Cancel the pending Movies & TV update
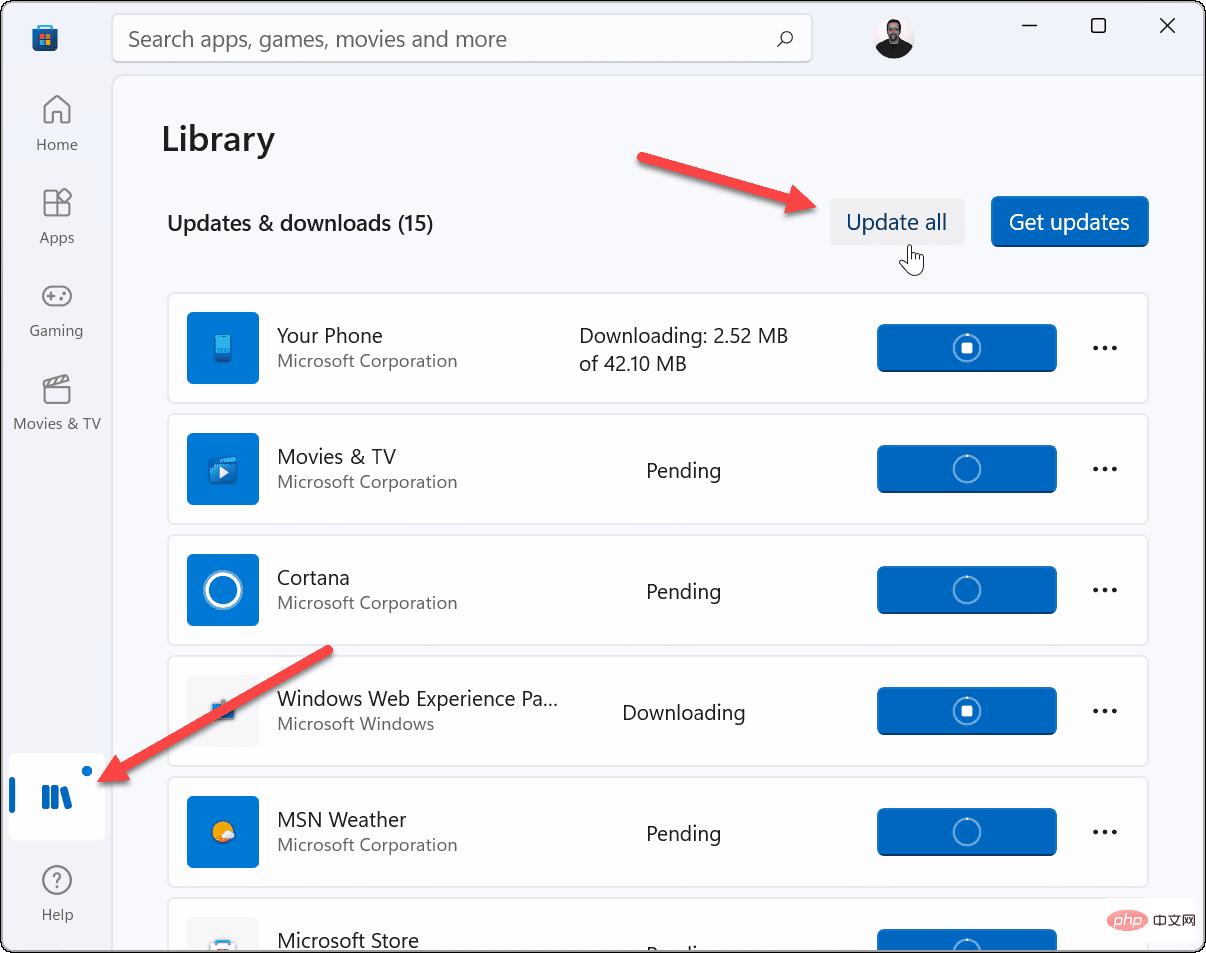Image resolution: width=1206 pixels, height=953 pixels. [967, 469]
